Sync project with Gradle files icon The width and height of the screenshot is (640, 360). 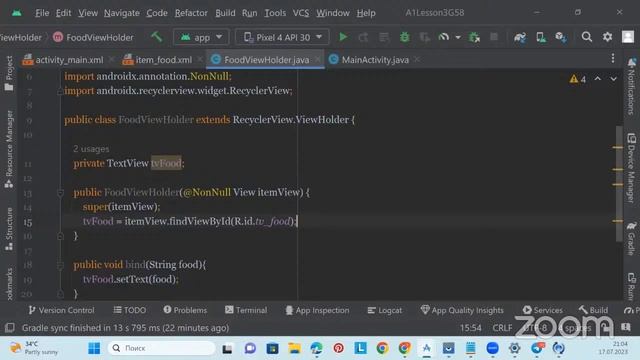[x=520, y=37]
